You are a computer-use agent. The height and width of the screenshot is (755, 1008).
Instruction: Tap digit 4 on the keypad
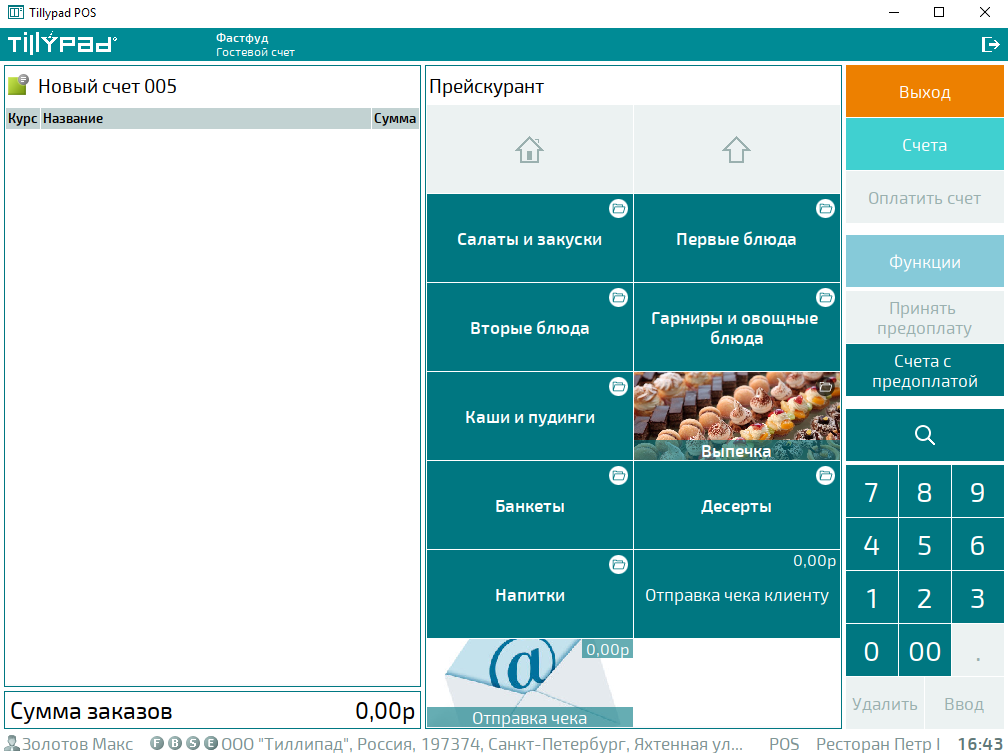(871, 545)
